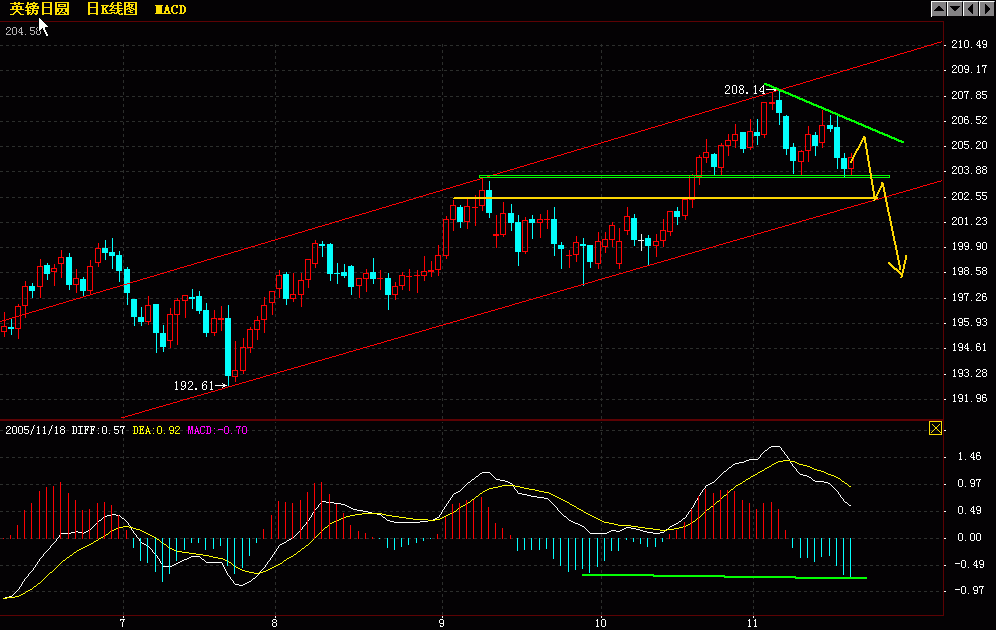Click the 2005/11/18 date in MACD panel
This screenshot has width=996, height=630.
click(x=35, y=430)
